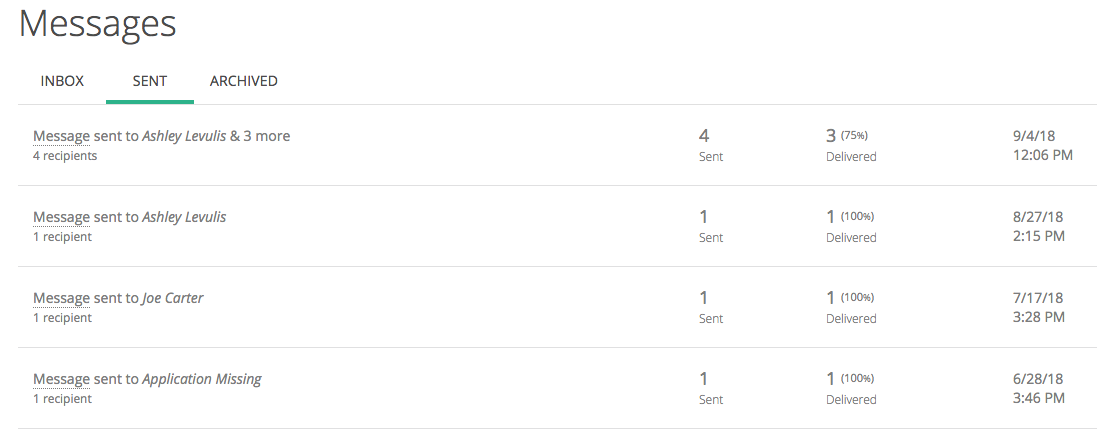Click the 7/17/18 3:28 PM timestamp
Viewport: 1097px width, 430px height.
[x=1038, y=307]
